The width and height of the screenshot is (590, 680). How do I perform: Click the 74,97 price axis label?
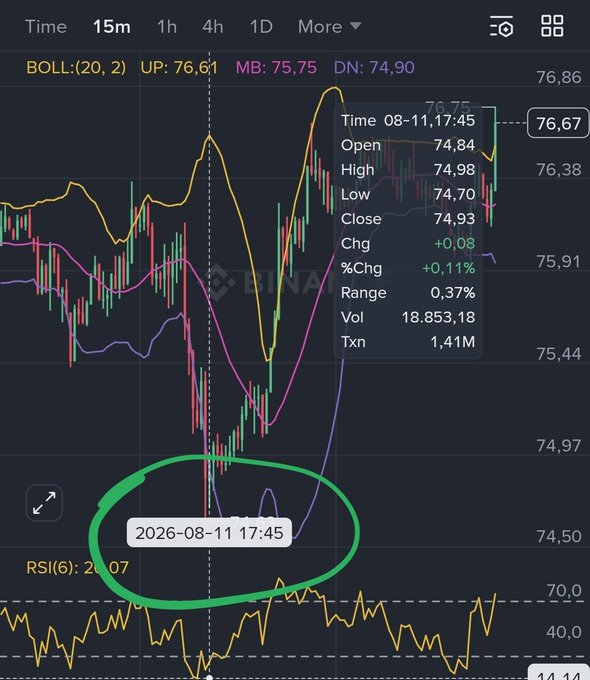tap(558, 446)
